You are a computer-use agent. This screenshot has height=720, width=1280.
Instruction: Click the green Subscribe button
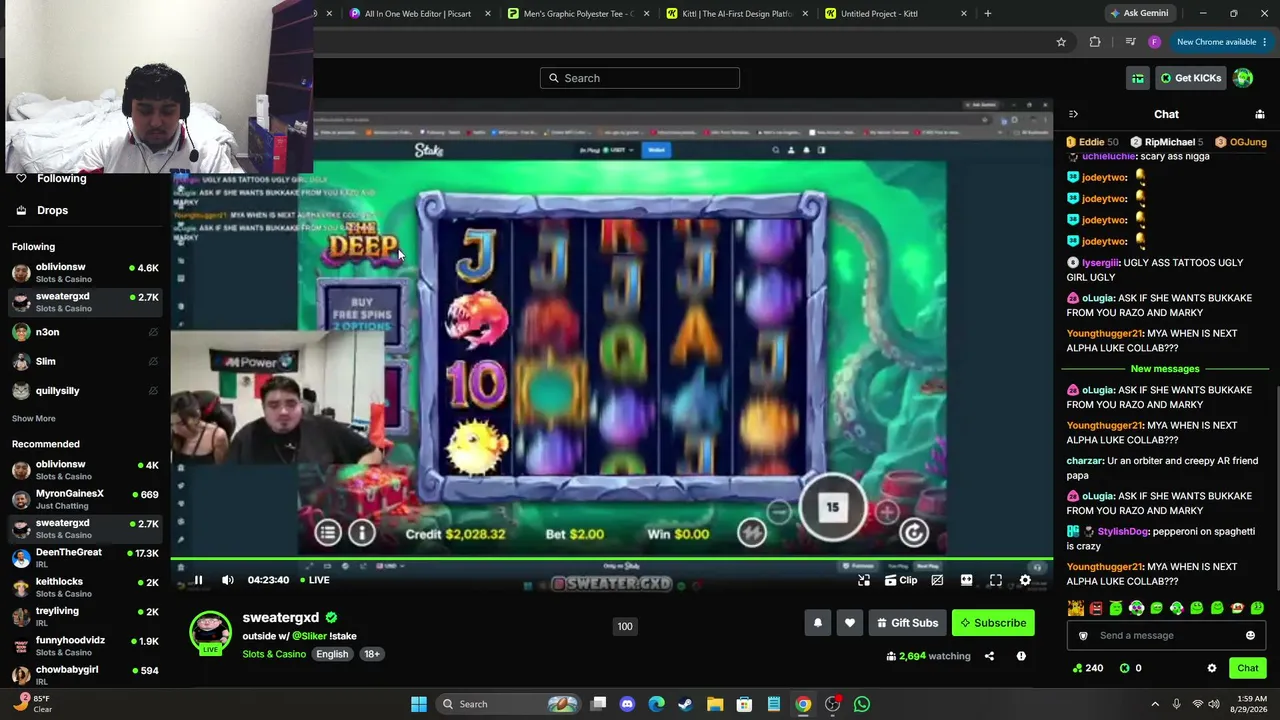pyautogui.click(x=993, y=623)
